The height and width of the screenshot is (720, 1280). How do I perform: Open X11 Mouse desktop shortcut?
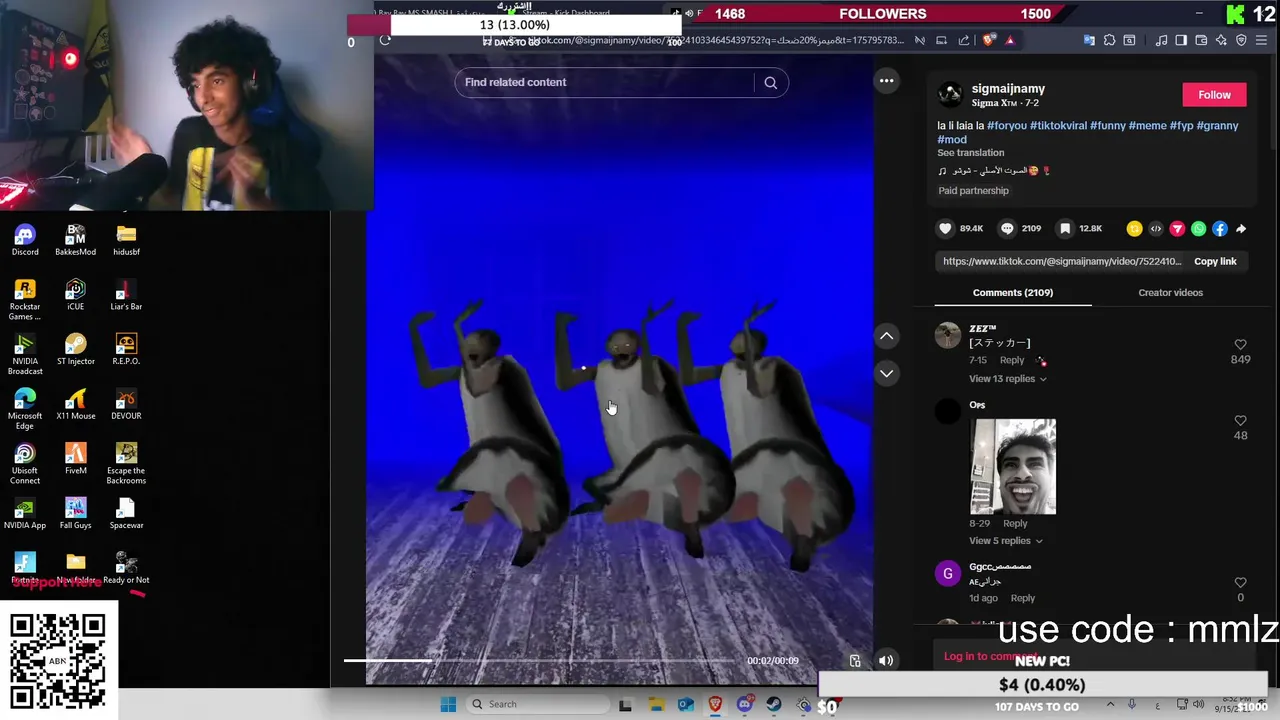(76, 404)
